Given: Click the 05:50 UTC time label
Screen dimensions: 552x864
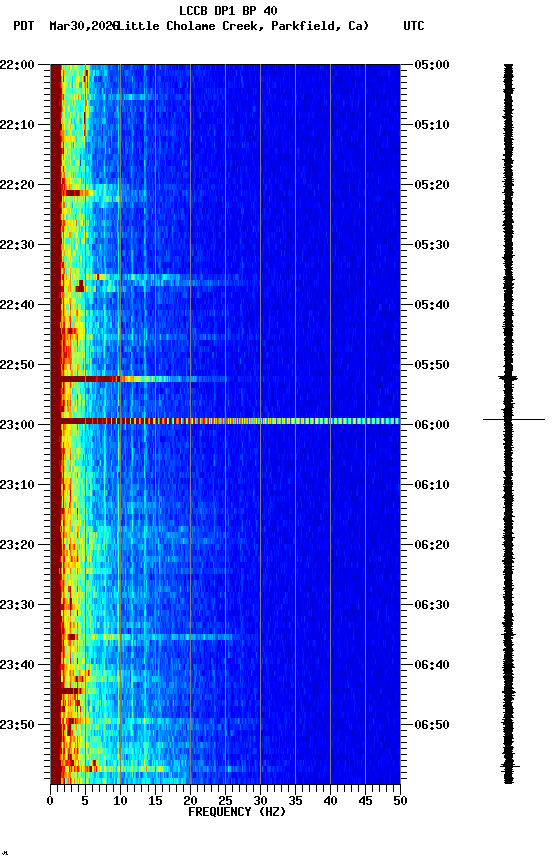Looking at the screenshot, I should point(432,365).
